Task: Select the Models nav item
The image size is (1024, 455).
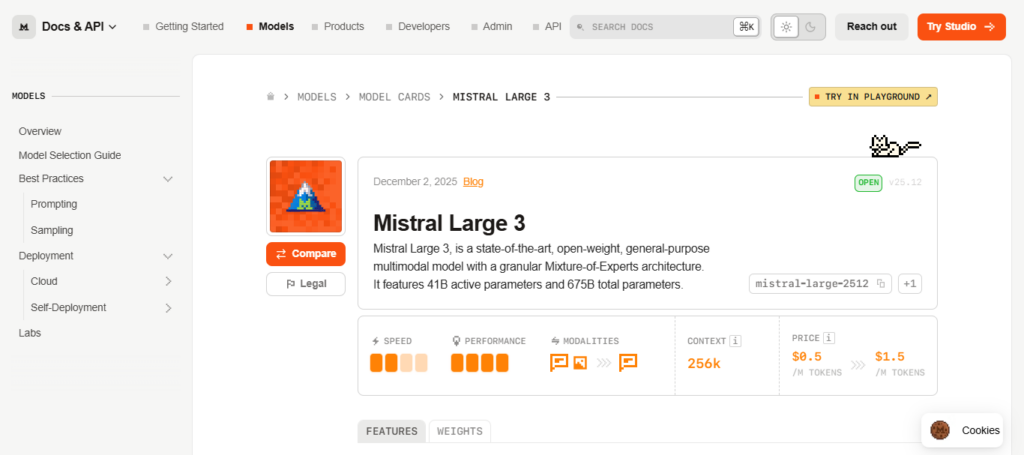Action: point(270,27)
